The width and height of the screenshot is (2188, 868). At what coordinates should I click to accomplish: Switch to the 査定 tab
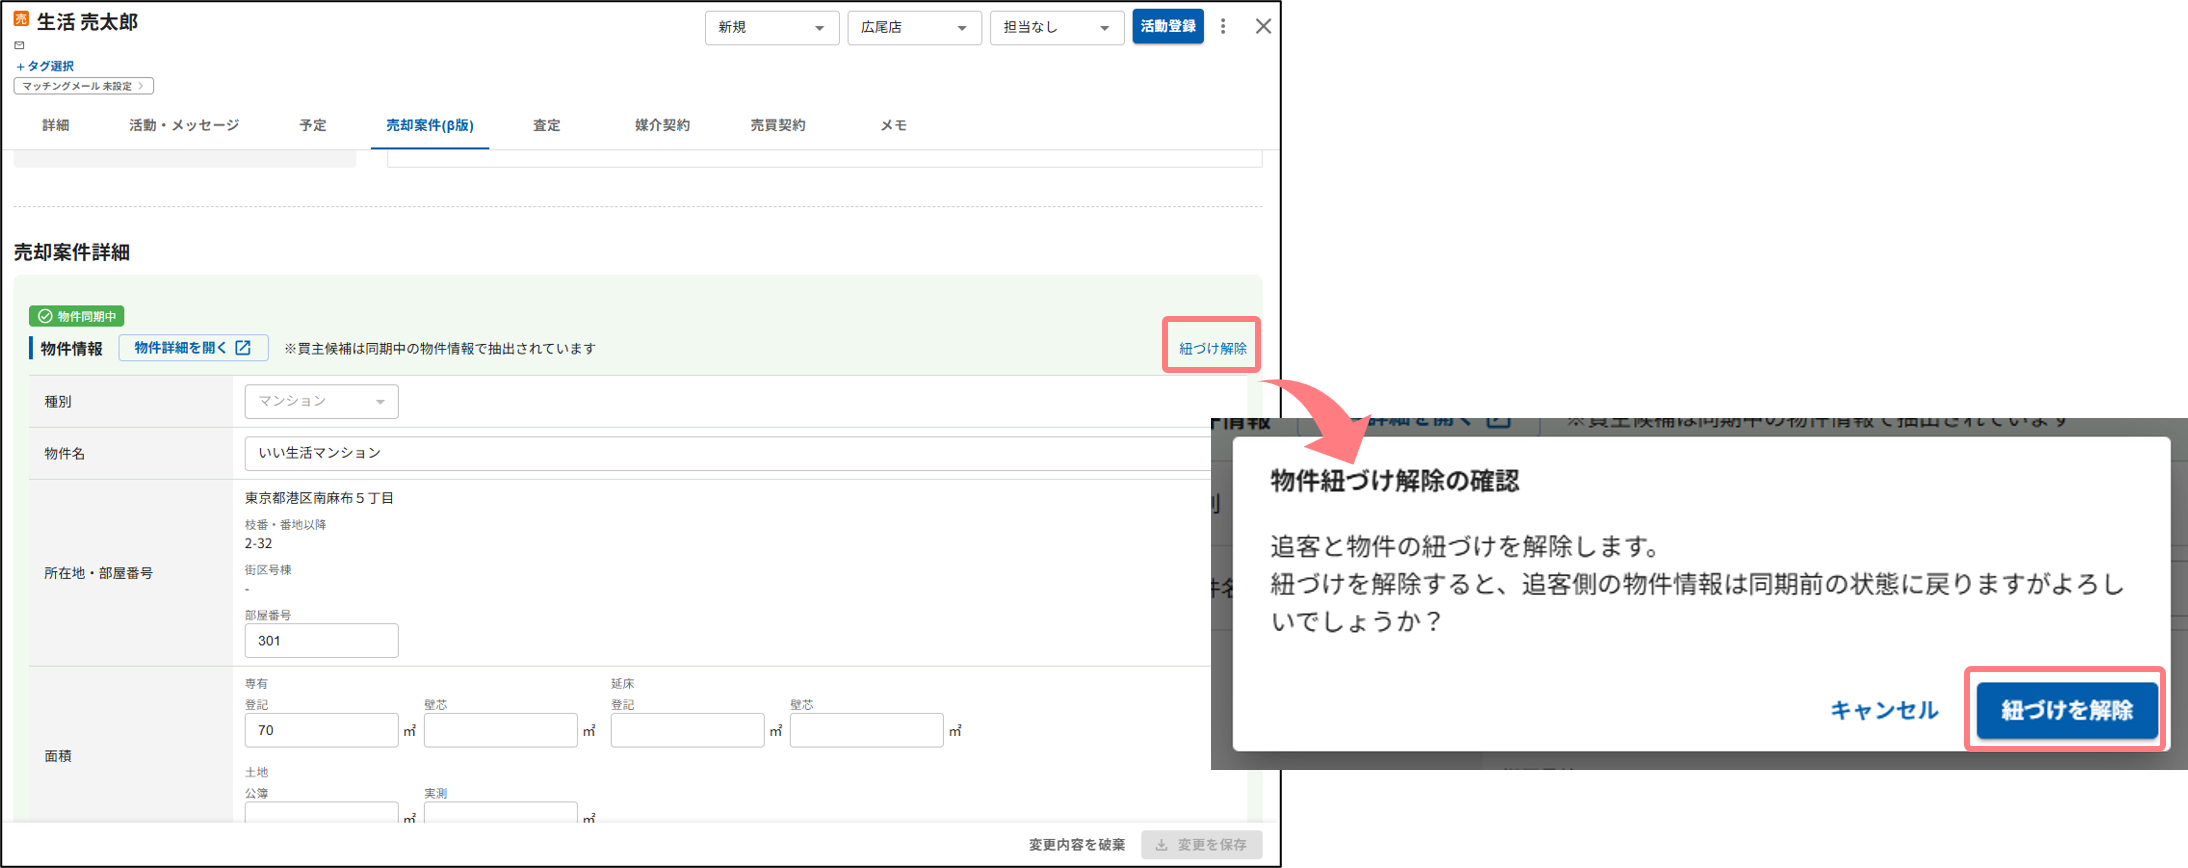(x=547, y=125)
